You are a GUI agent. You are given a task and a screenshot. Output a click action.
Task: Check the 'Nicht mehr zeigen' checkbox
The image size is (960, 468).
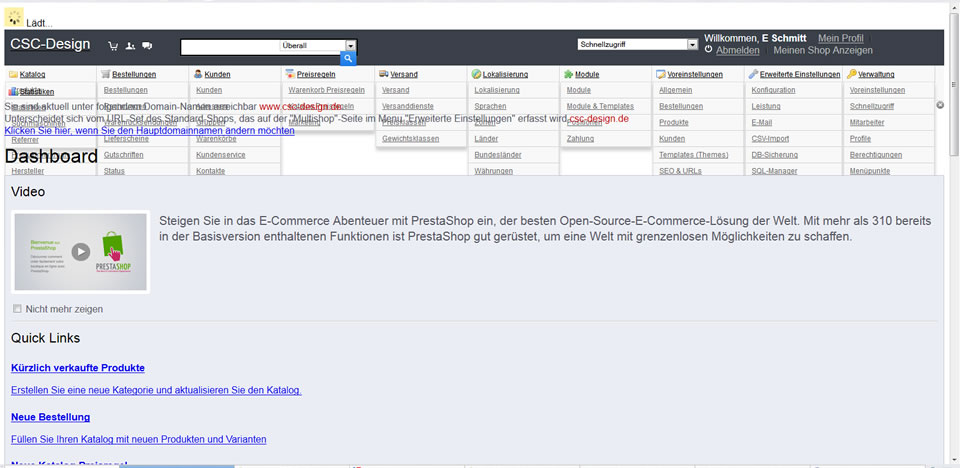17,309
